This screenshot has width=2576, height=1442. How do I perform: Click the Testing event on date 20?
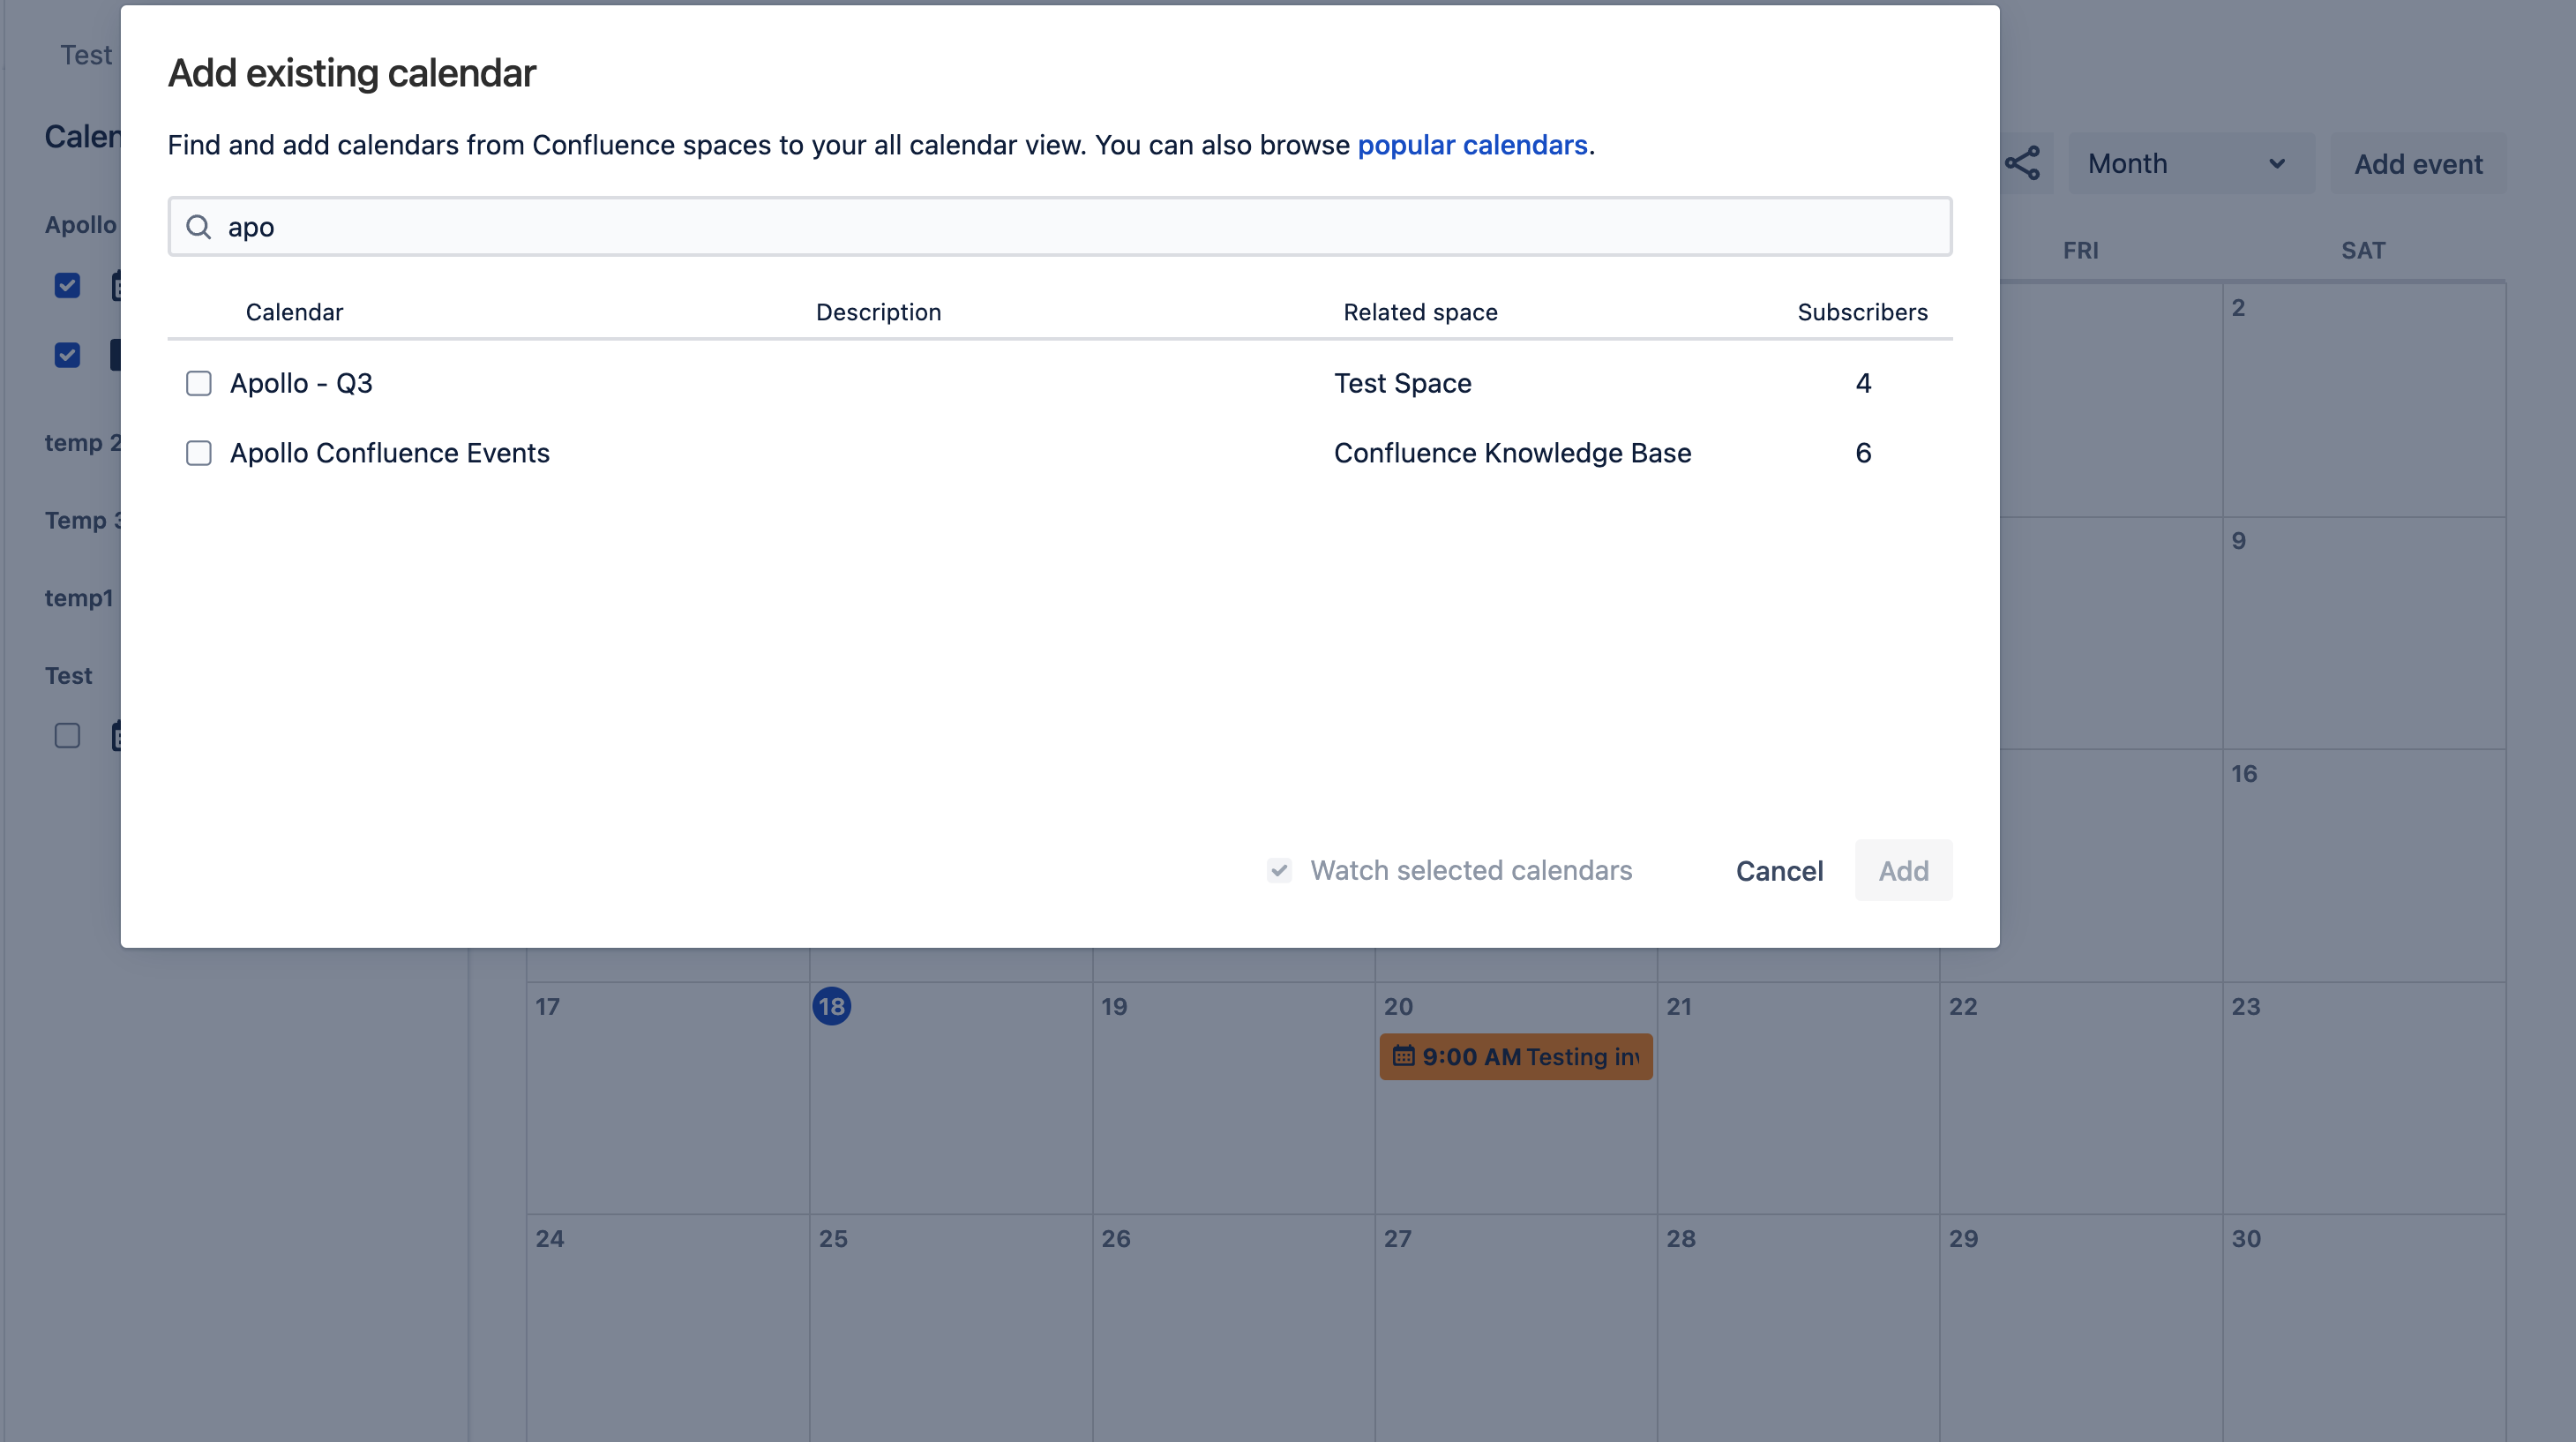(x=1515, y=1056)
